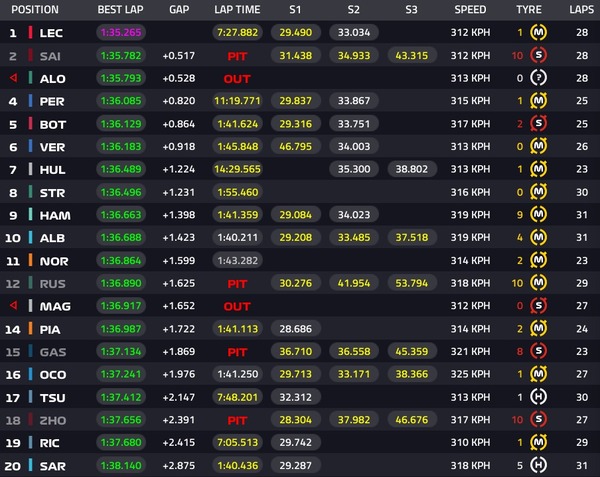Click Hamilton's team color bar
600x477 pixels.
(30, 215)
